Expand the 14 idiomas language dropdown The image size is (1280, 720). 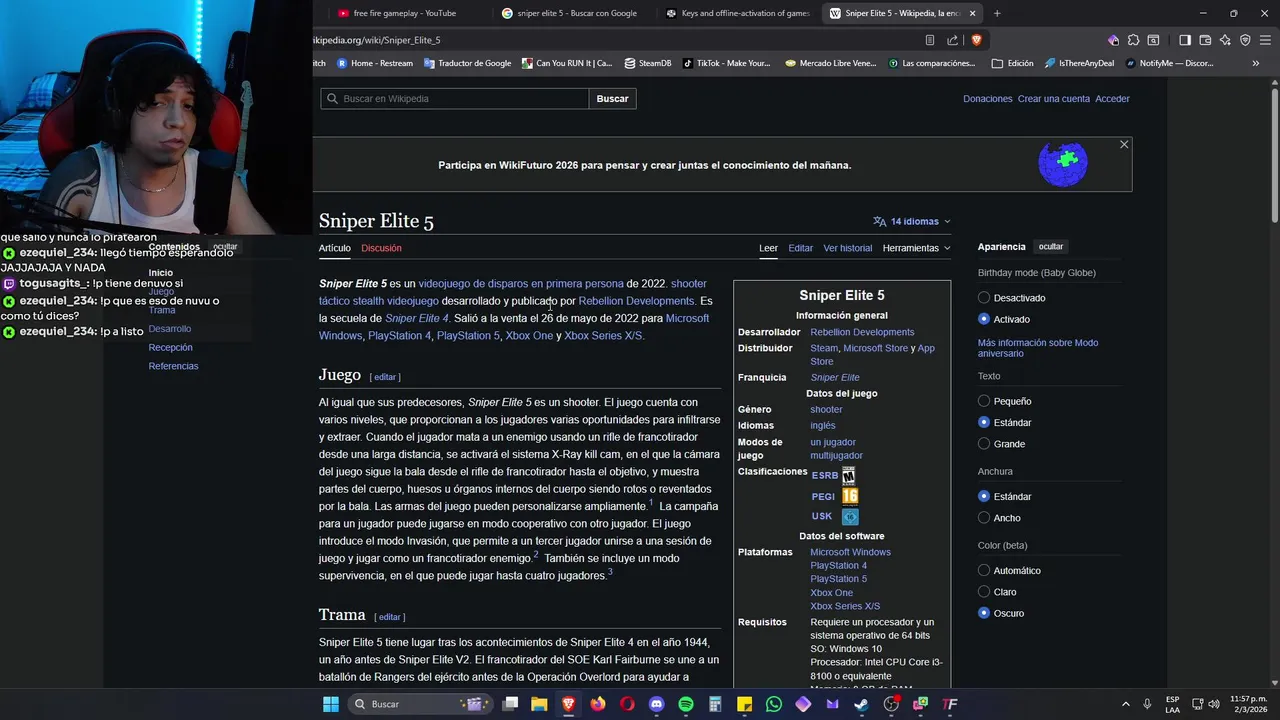click(912, 221)
